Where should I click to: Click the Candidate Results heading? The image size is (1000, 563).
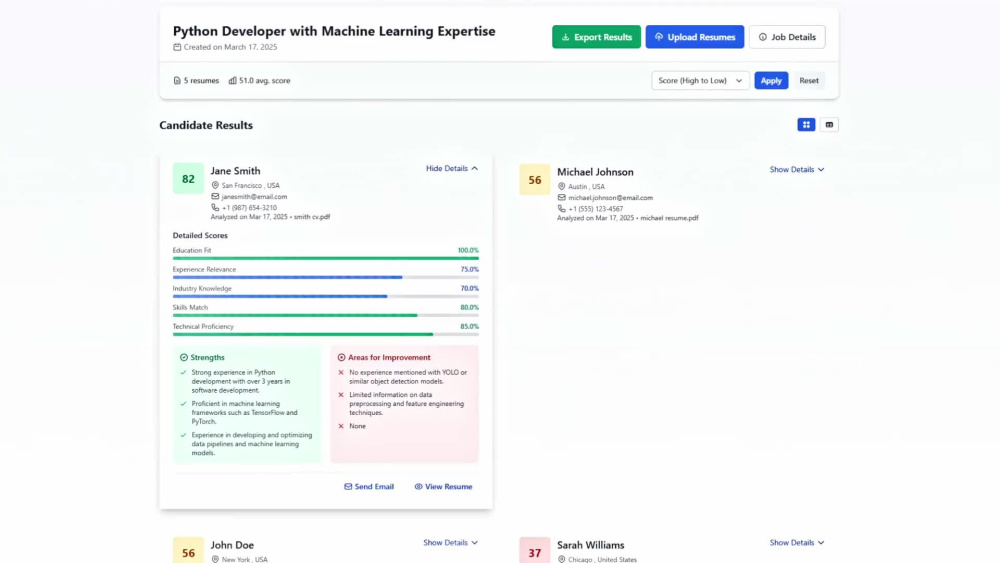[x=206, y=125]
